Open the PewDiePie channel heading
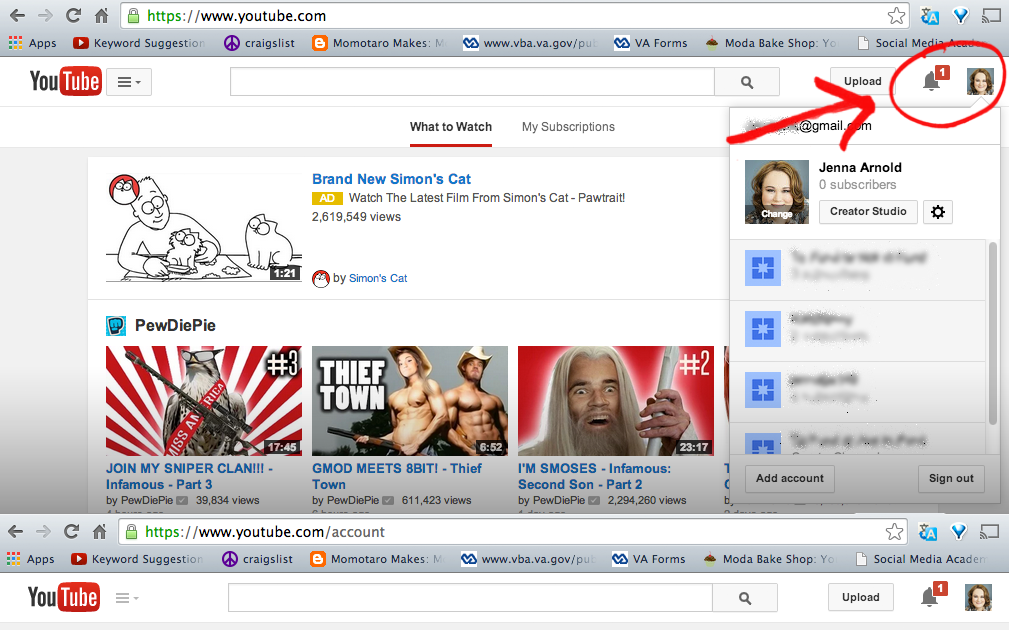 tap(175, 326)
